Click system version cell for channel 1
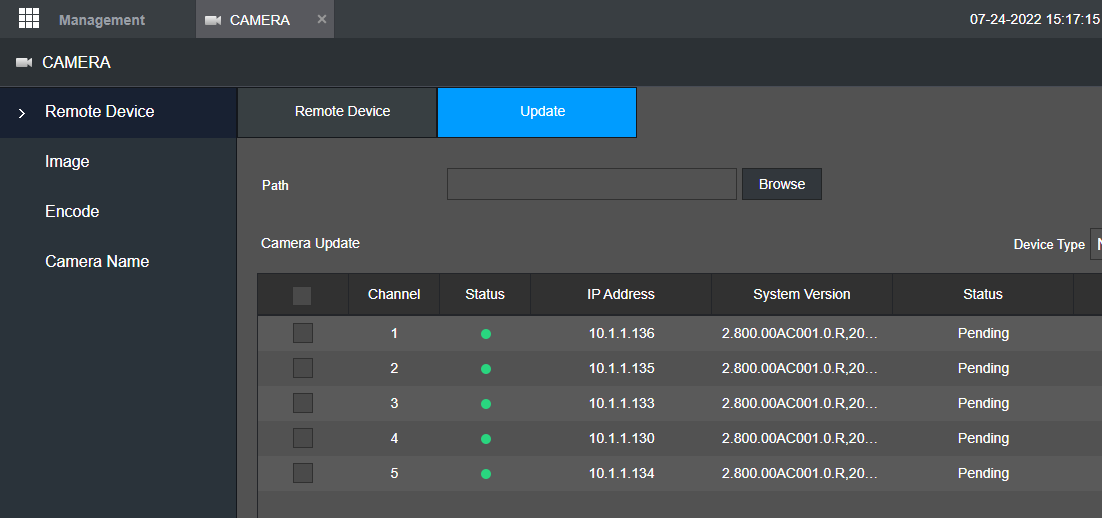Screen dimensions: 1102x518 point(800,333)
